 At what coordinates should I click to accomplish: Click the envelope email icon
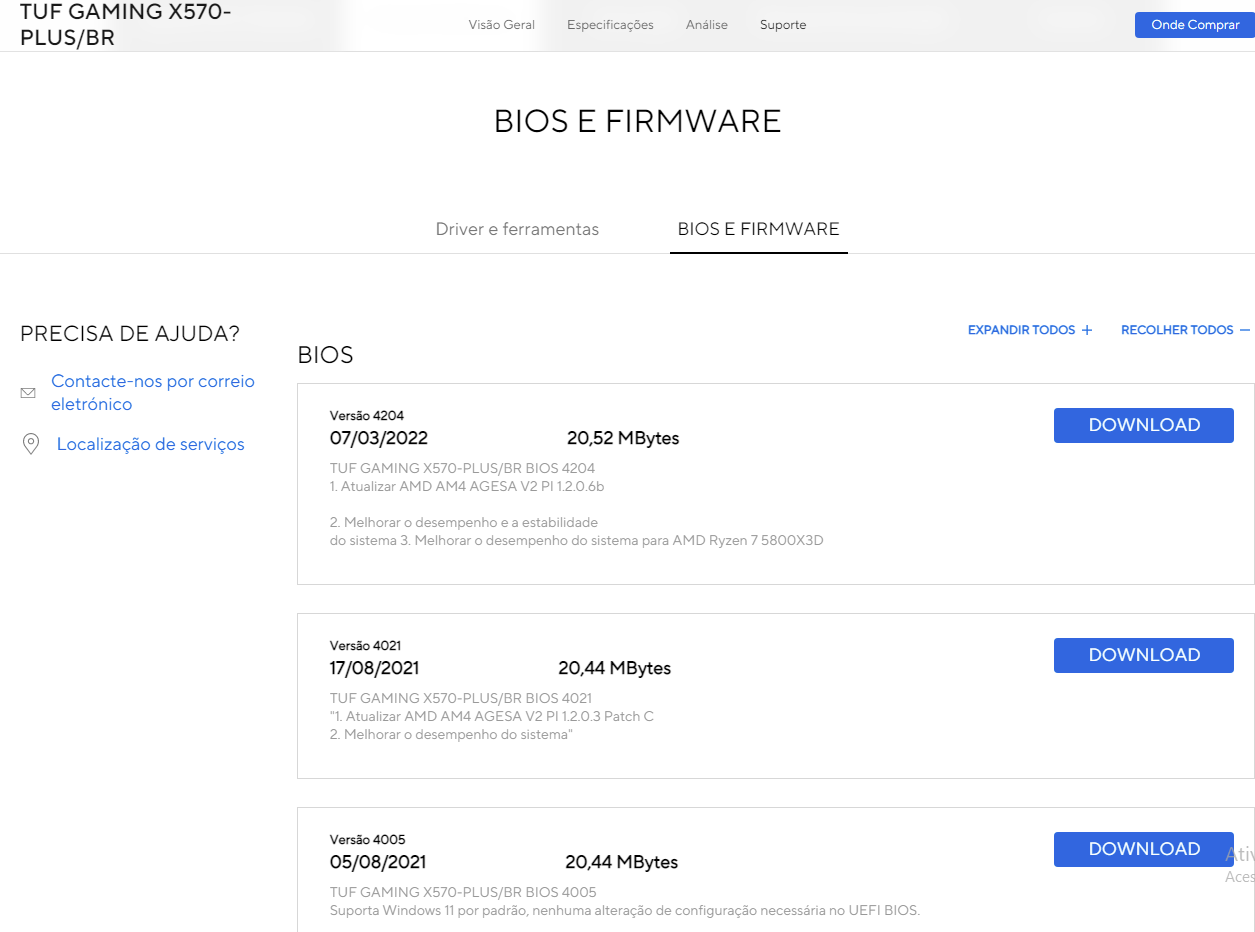28,393
